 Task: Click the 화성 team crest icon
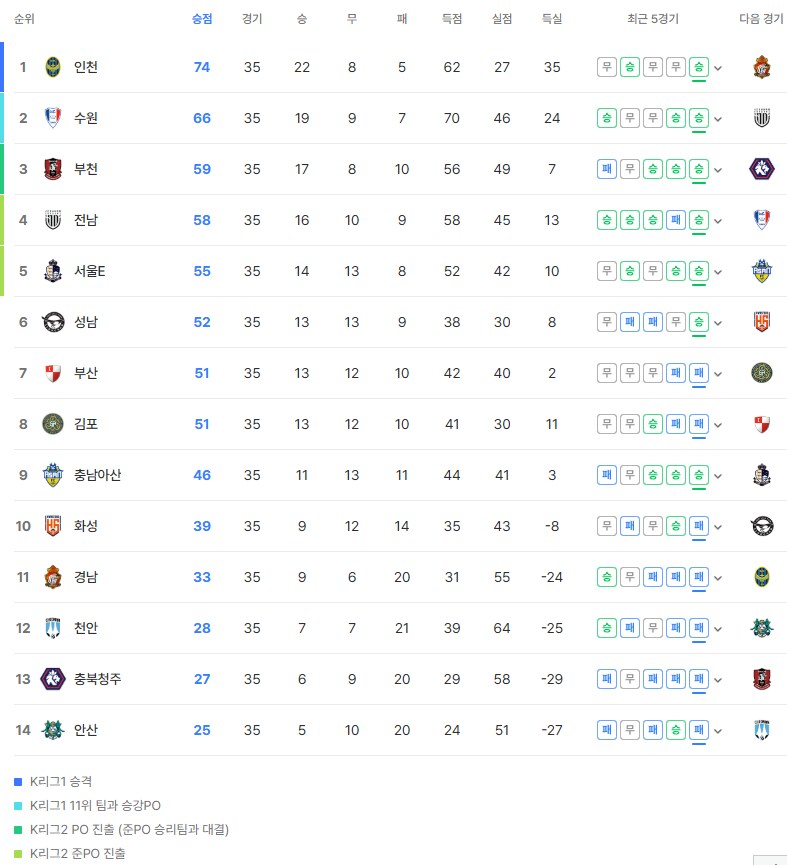(53, 526)
